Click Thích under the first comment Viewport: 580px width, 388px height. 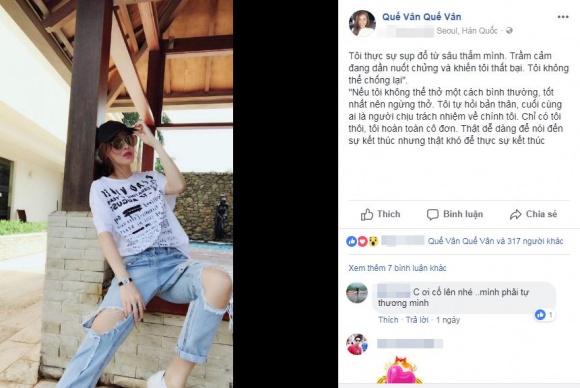[388, 320]
